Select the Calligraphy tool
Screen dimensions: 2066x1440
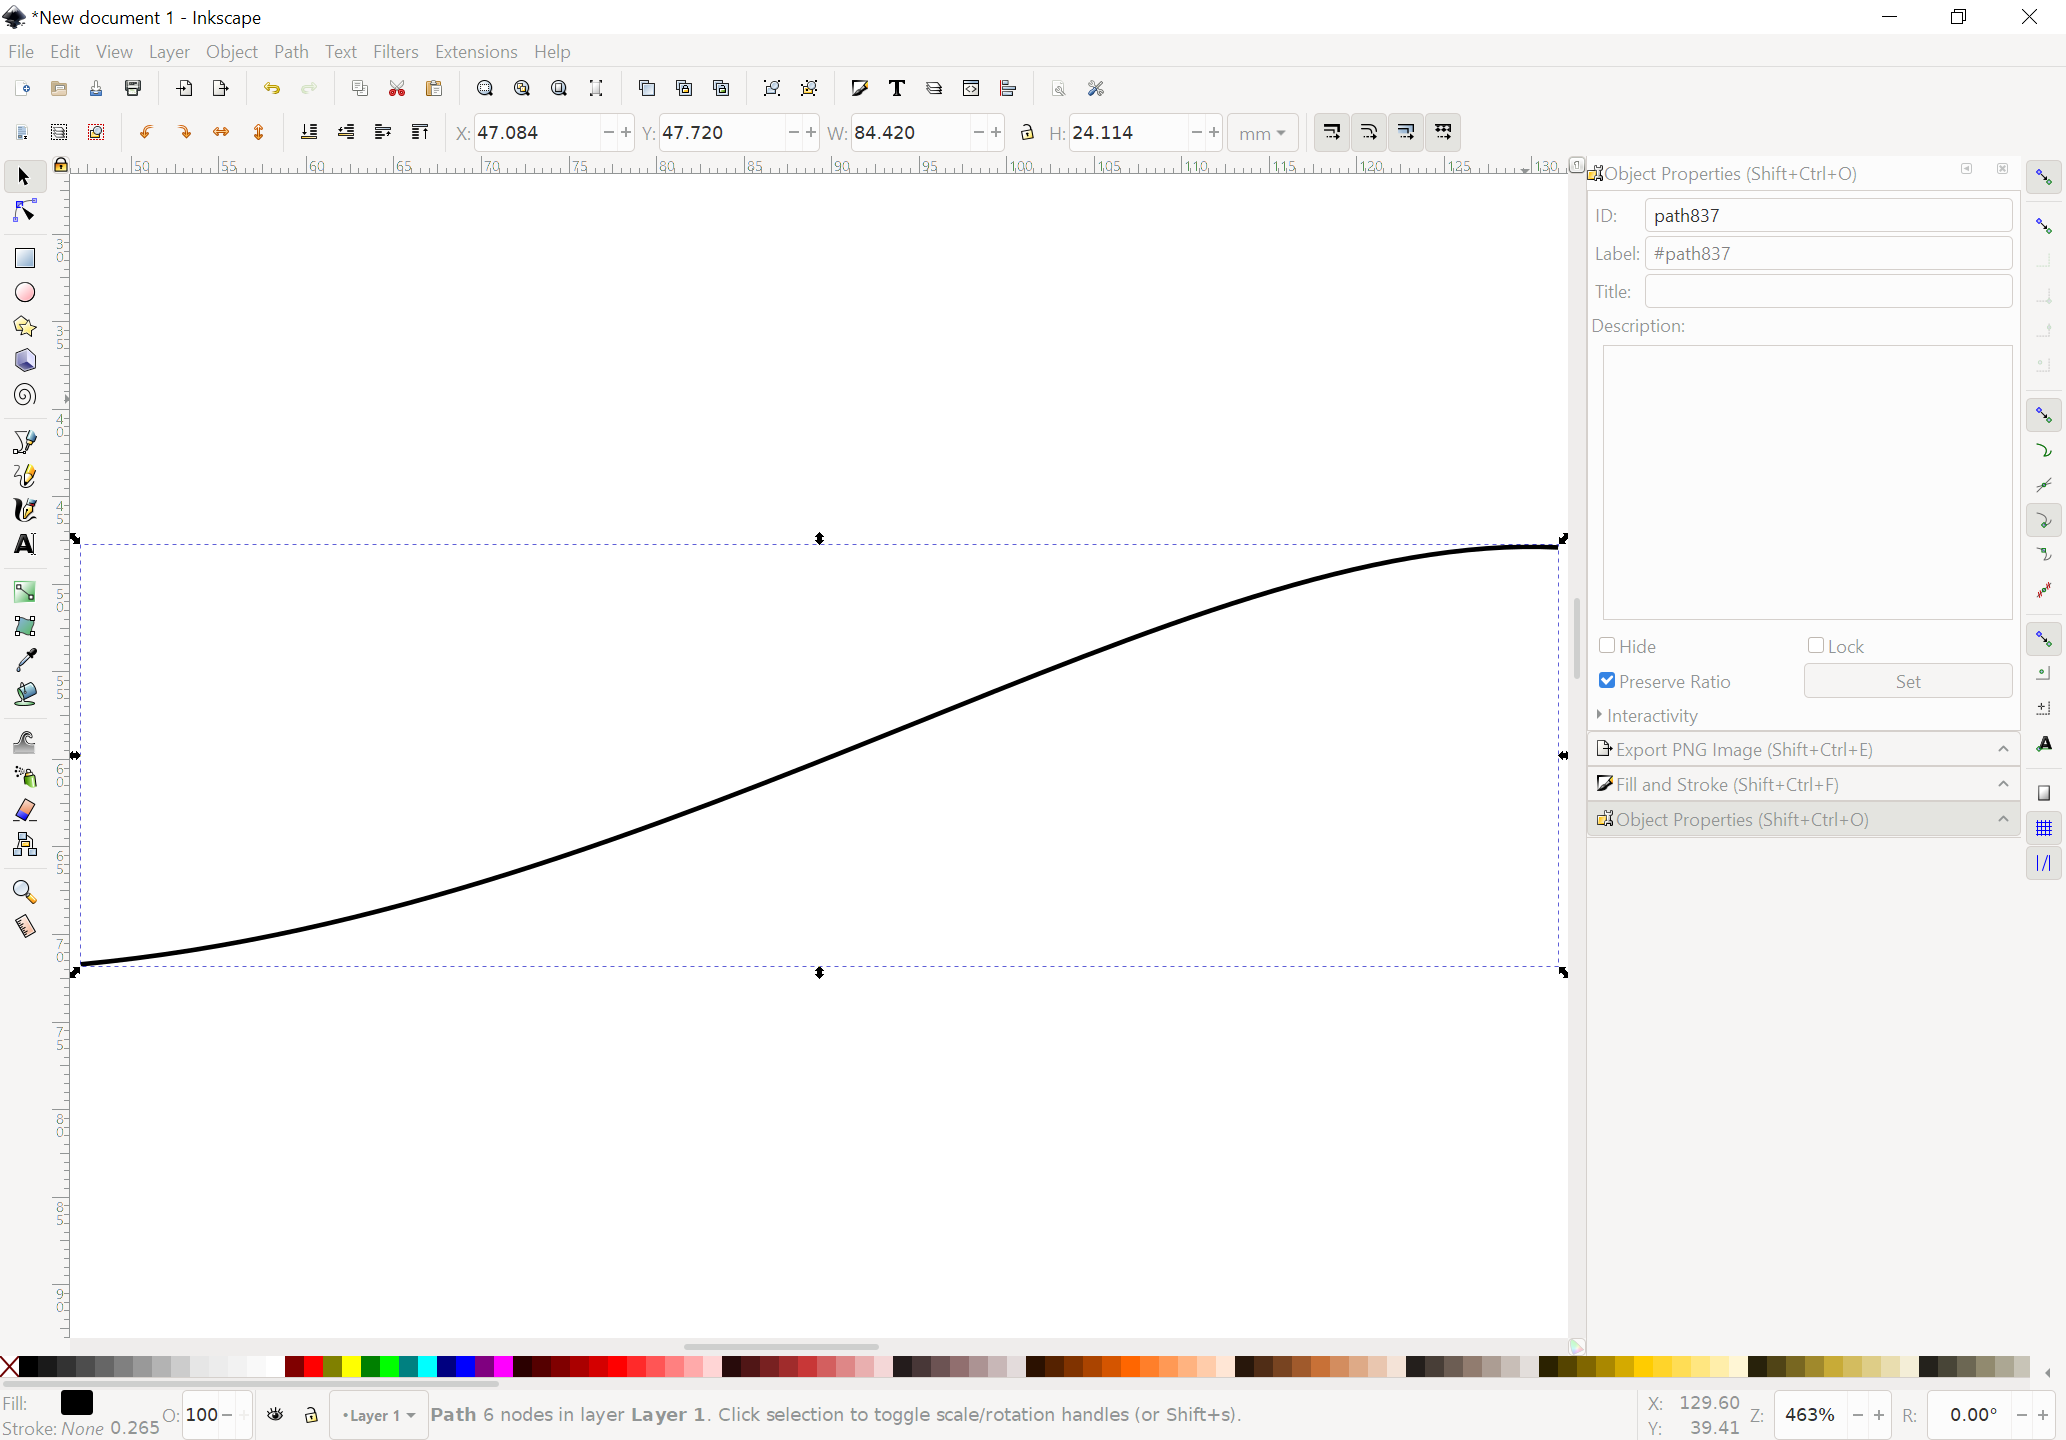25,510
